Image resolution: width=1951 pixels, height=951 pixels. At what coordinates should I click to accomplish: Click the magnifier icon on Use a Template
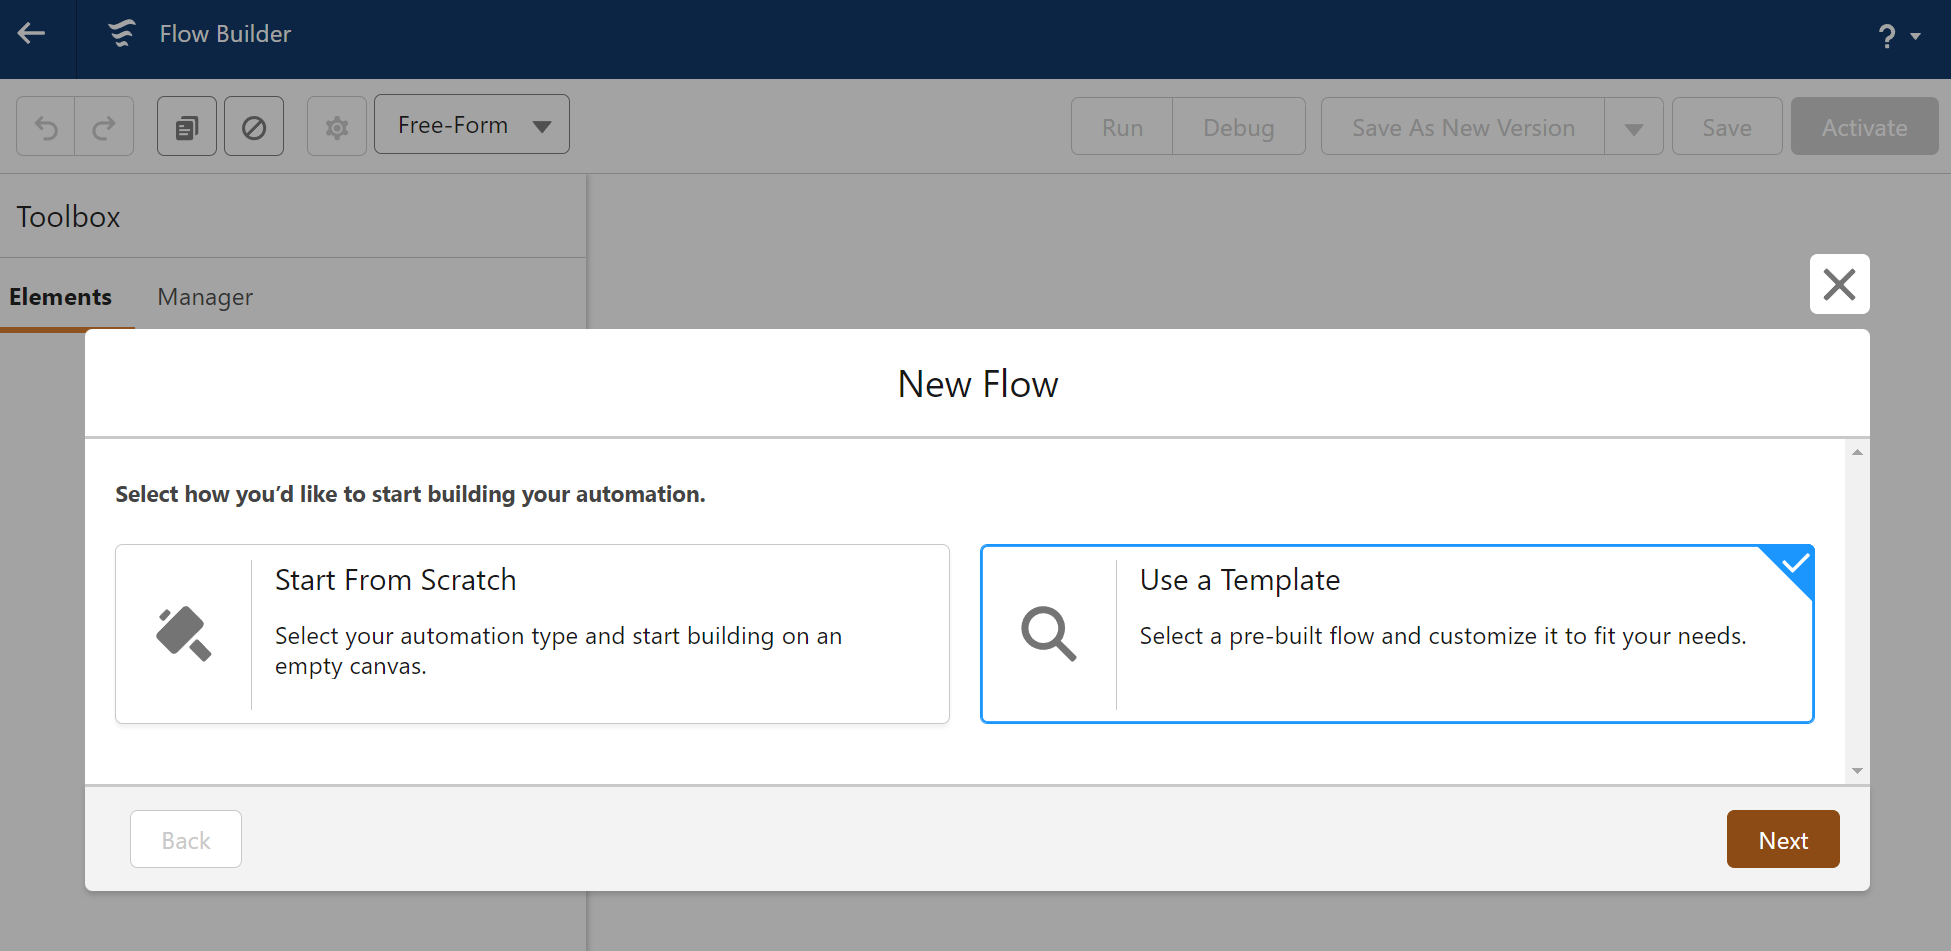tap(1048, 634)
